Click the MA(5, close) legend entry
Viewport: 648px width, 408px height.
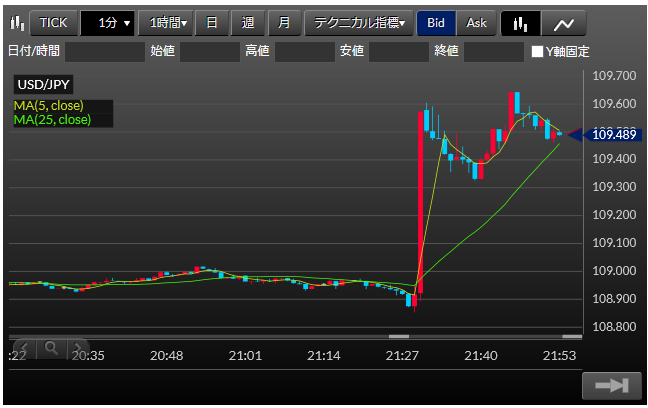point(49,106)
